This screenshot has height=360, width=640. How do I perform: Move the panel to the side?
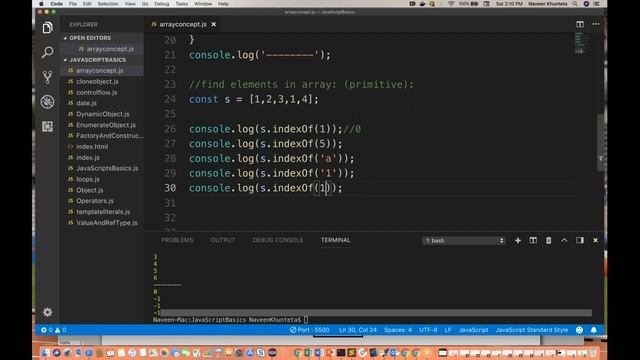(x=580, y=240)
